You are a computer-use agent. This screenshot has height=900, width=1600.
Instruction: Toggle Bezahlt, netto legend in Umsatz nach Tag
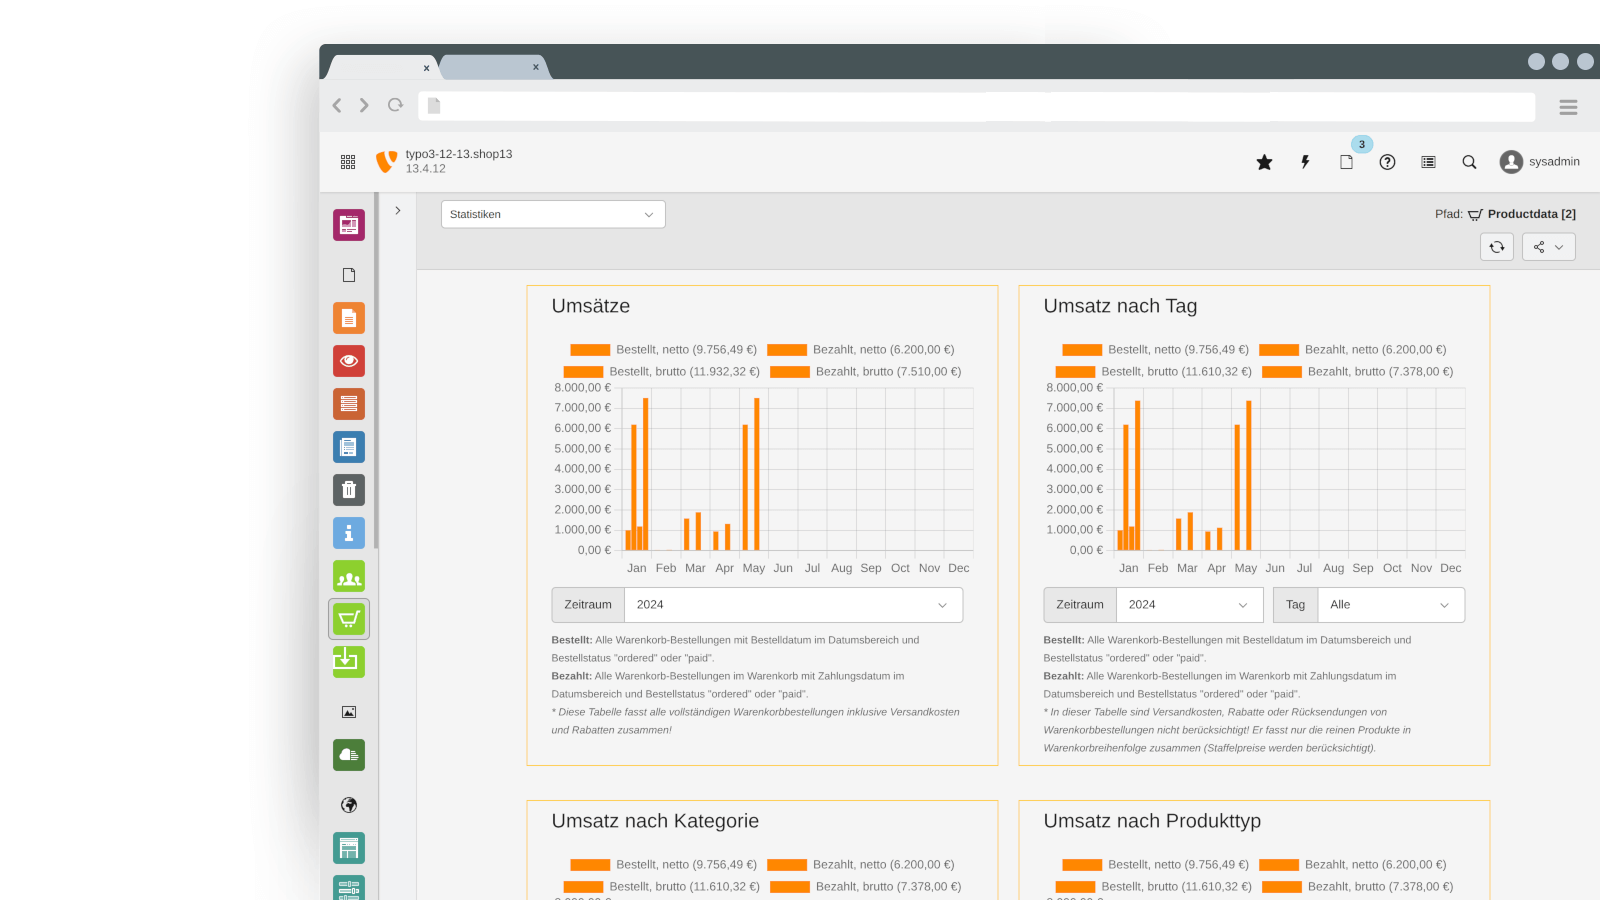[x=1353, y=350]
